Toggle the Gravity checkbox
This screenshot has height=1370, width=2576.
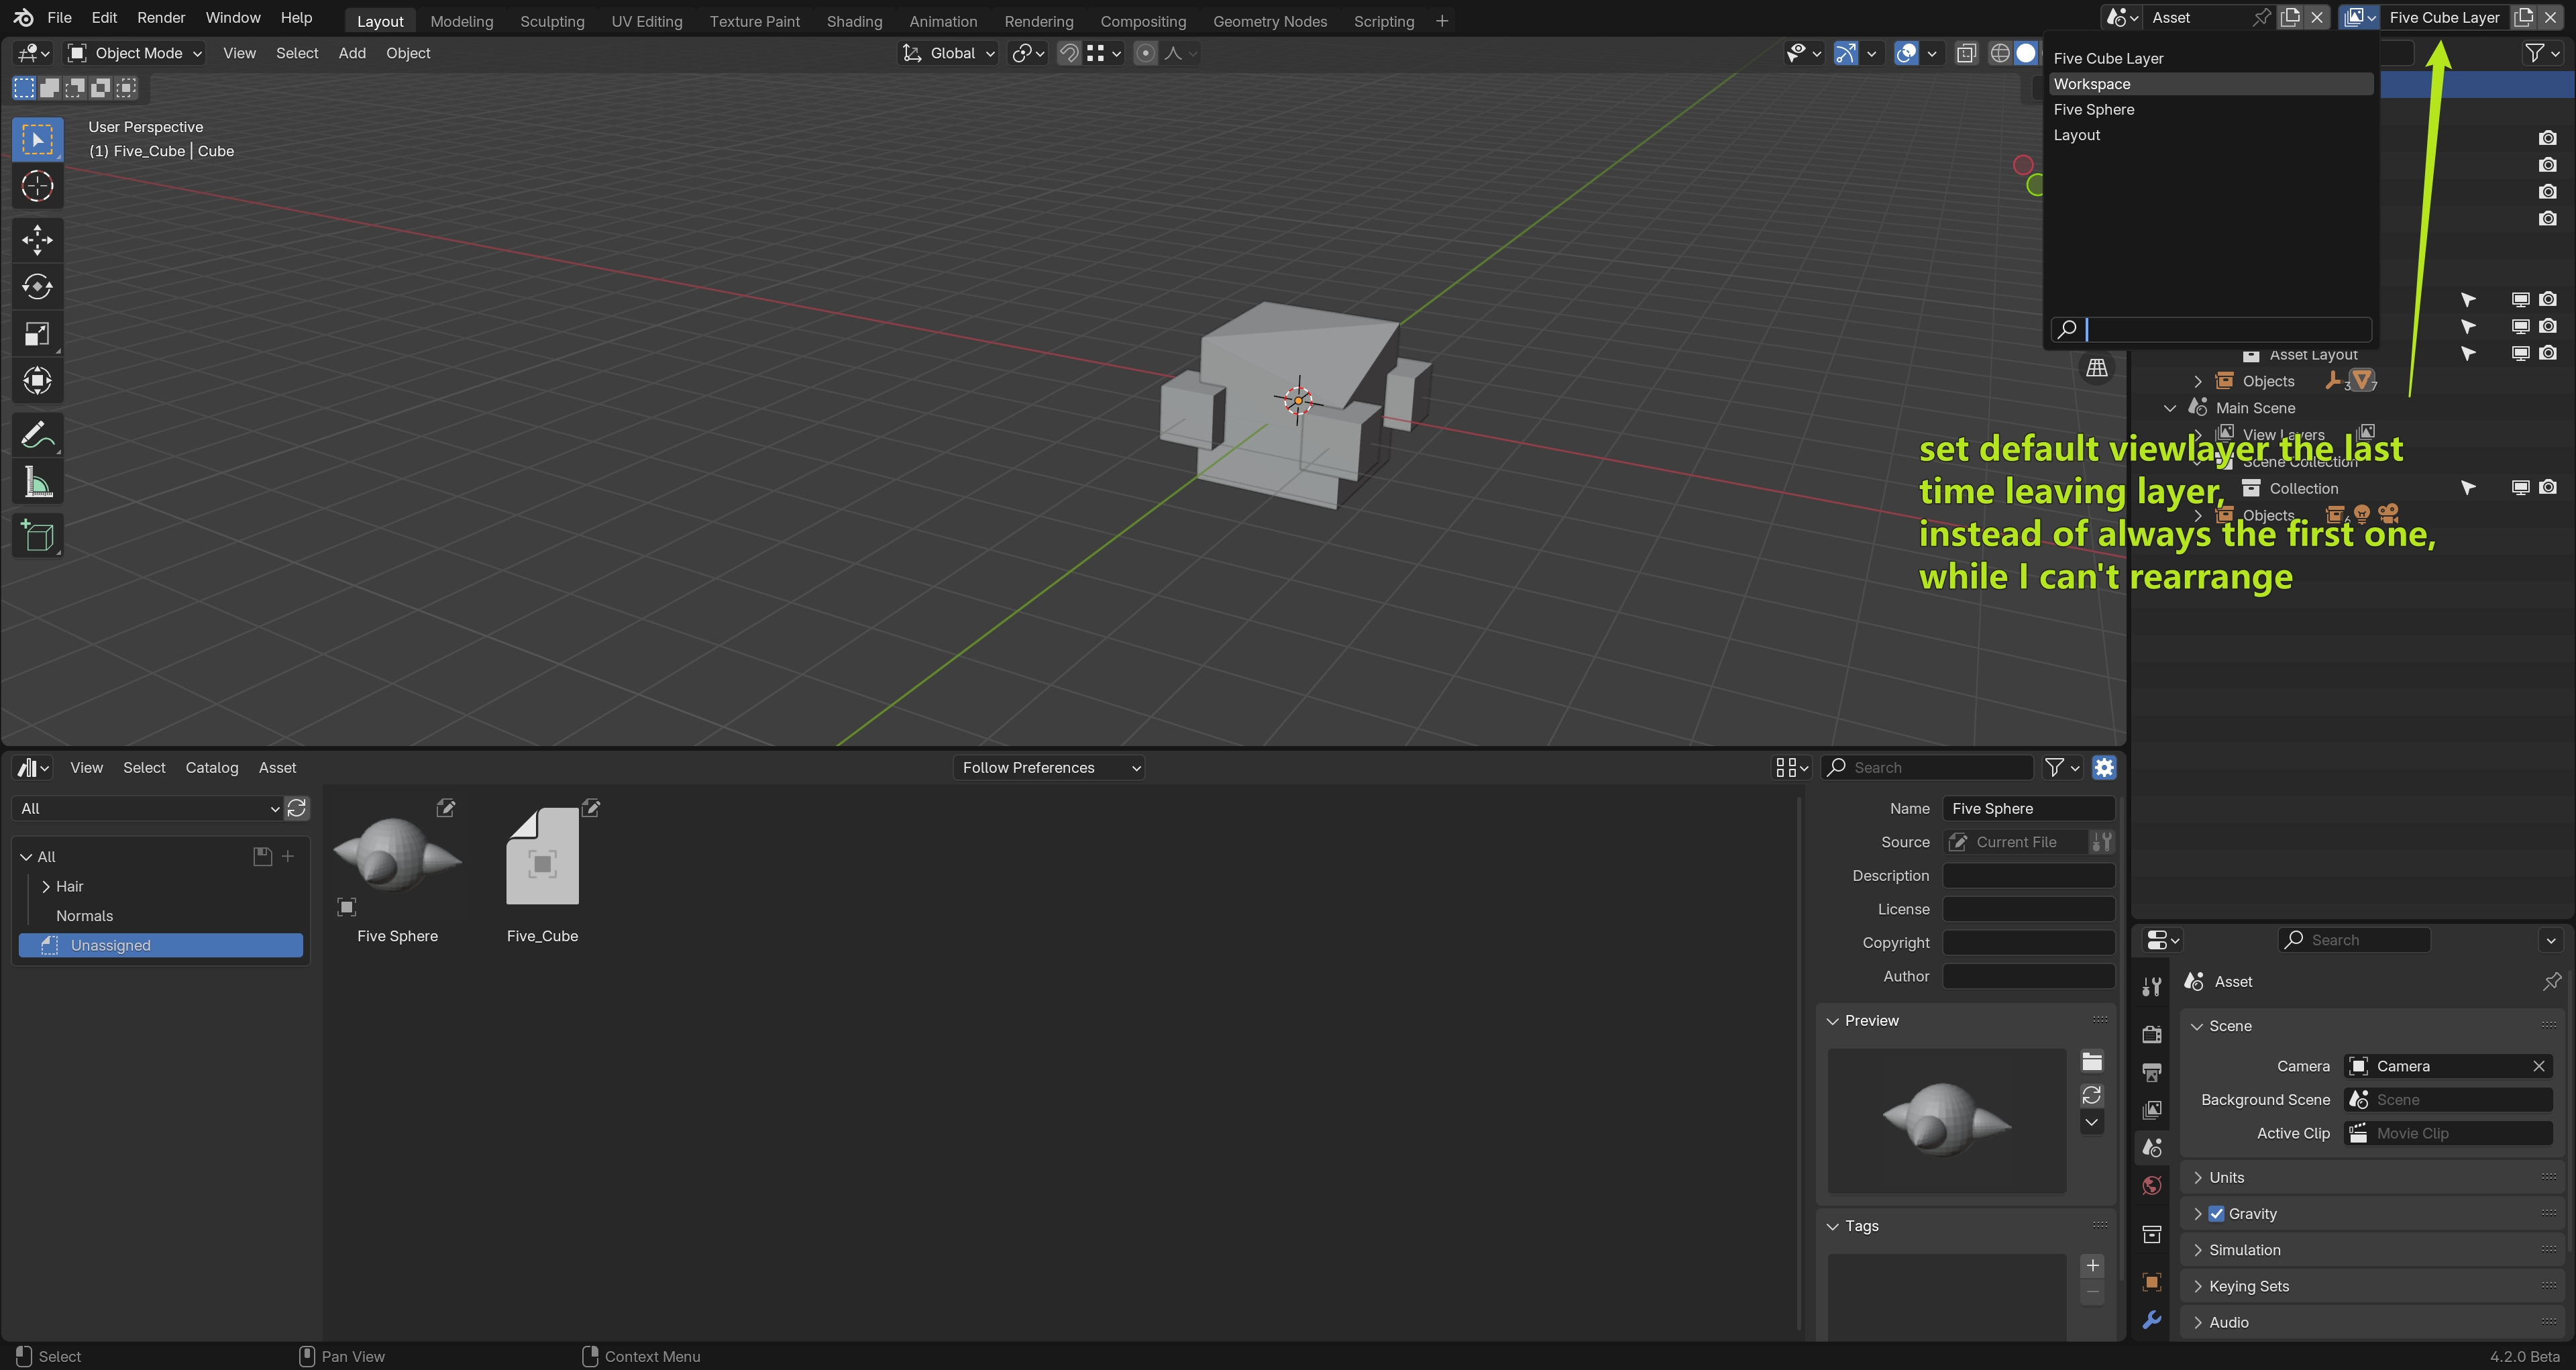coord(2216,1213)
